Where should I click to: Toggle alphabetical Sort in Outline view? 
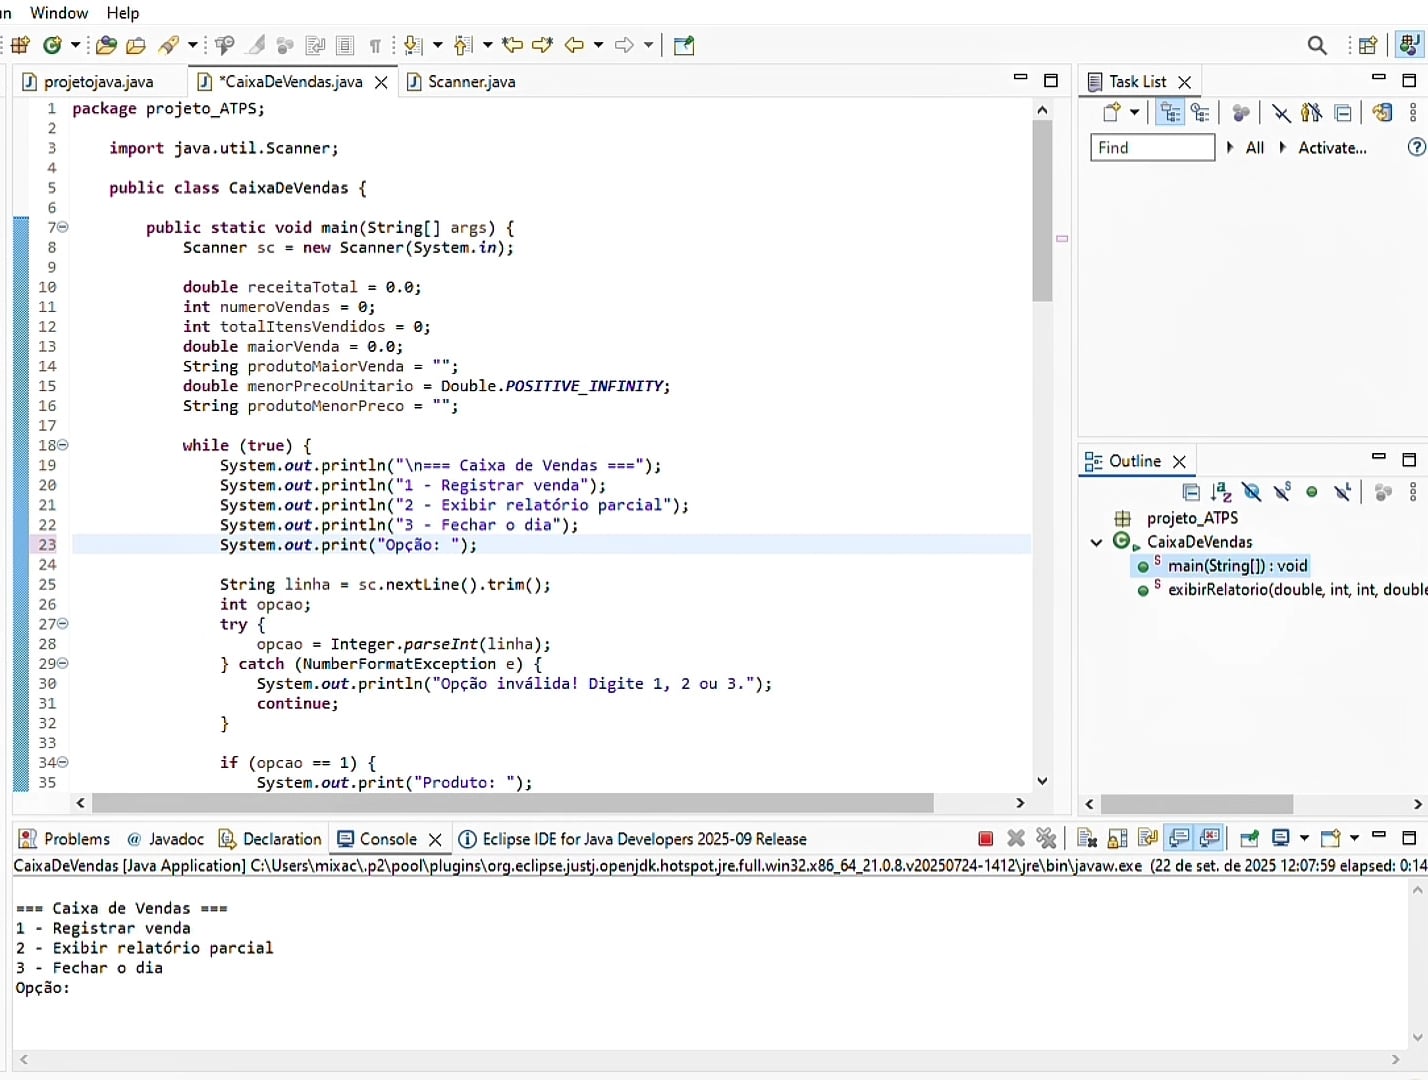point(1221,492)
